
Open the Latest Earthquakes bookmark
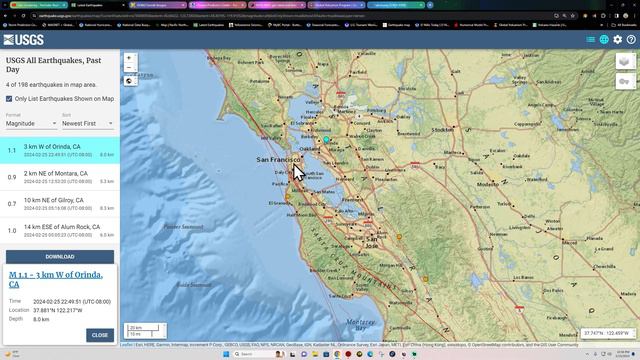point(208,25)
